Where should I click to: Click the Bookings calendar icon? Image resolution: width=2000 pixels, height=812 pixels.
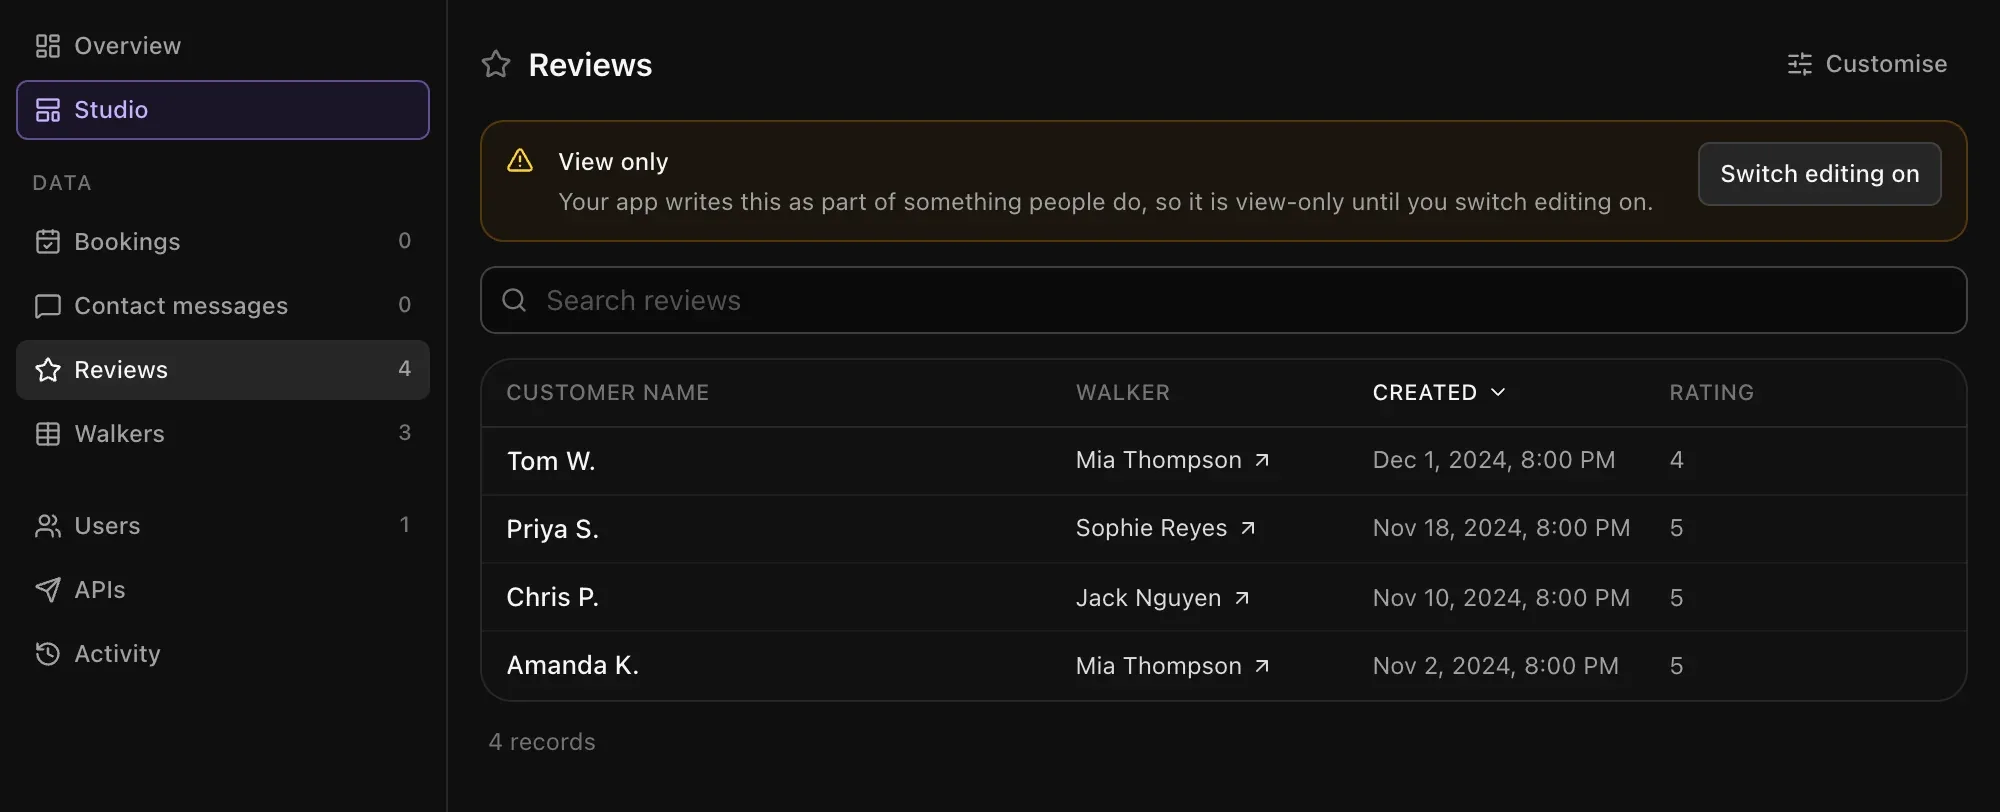[x=48, y=242]
